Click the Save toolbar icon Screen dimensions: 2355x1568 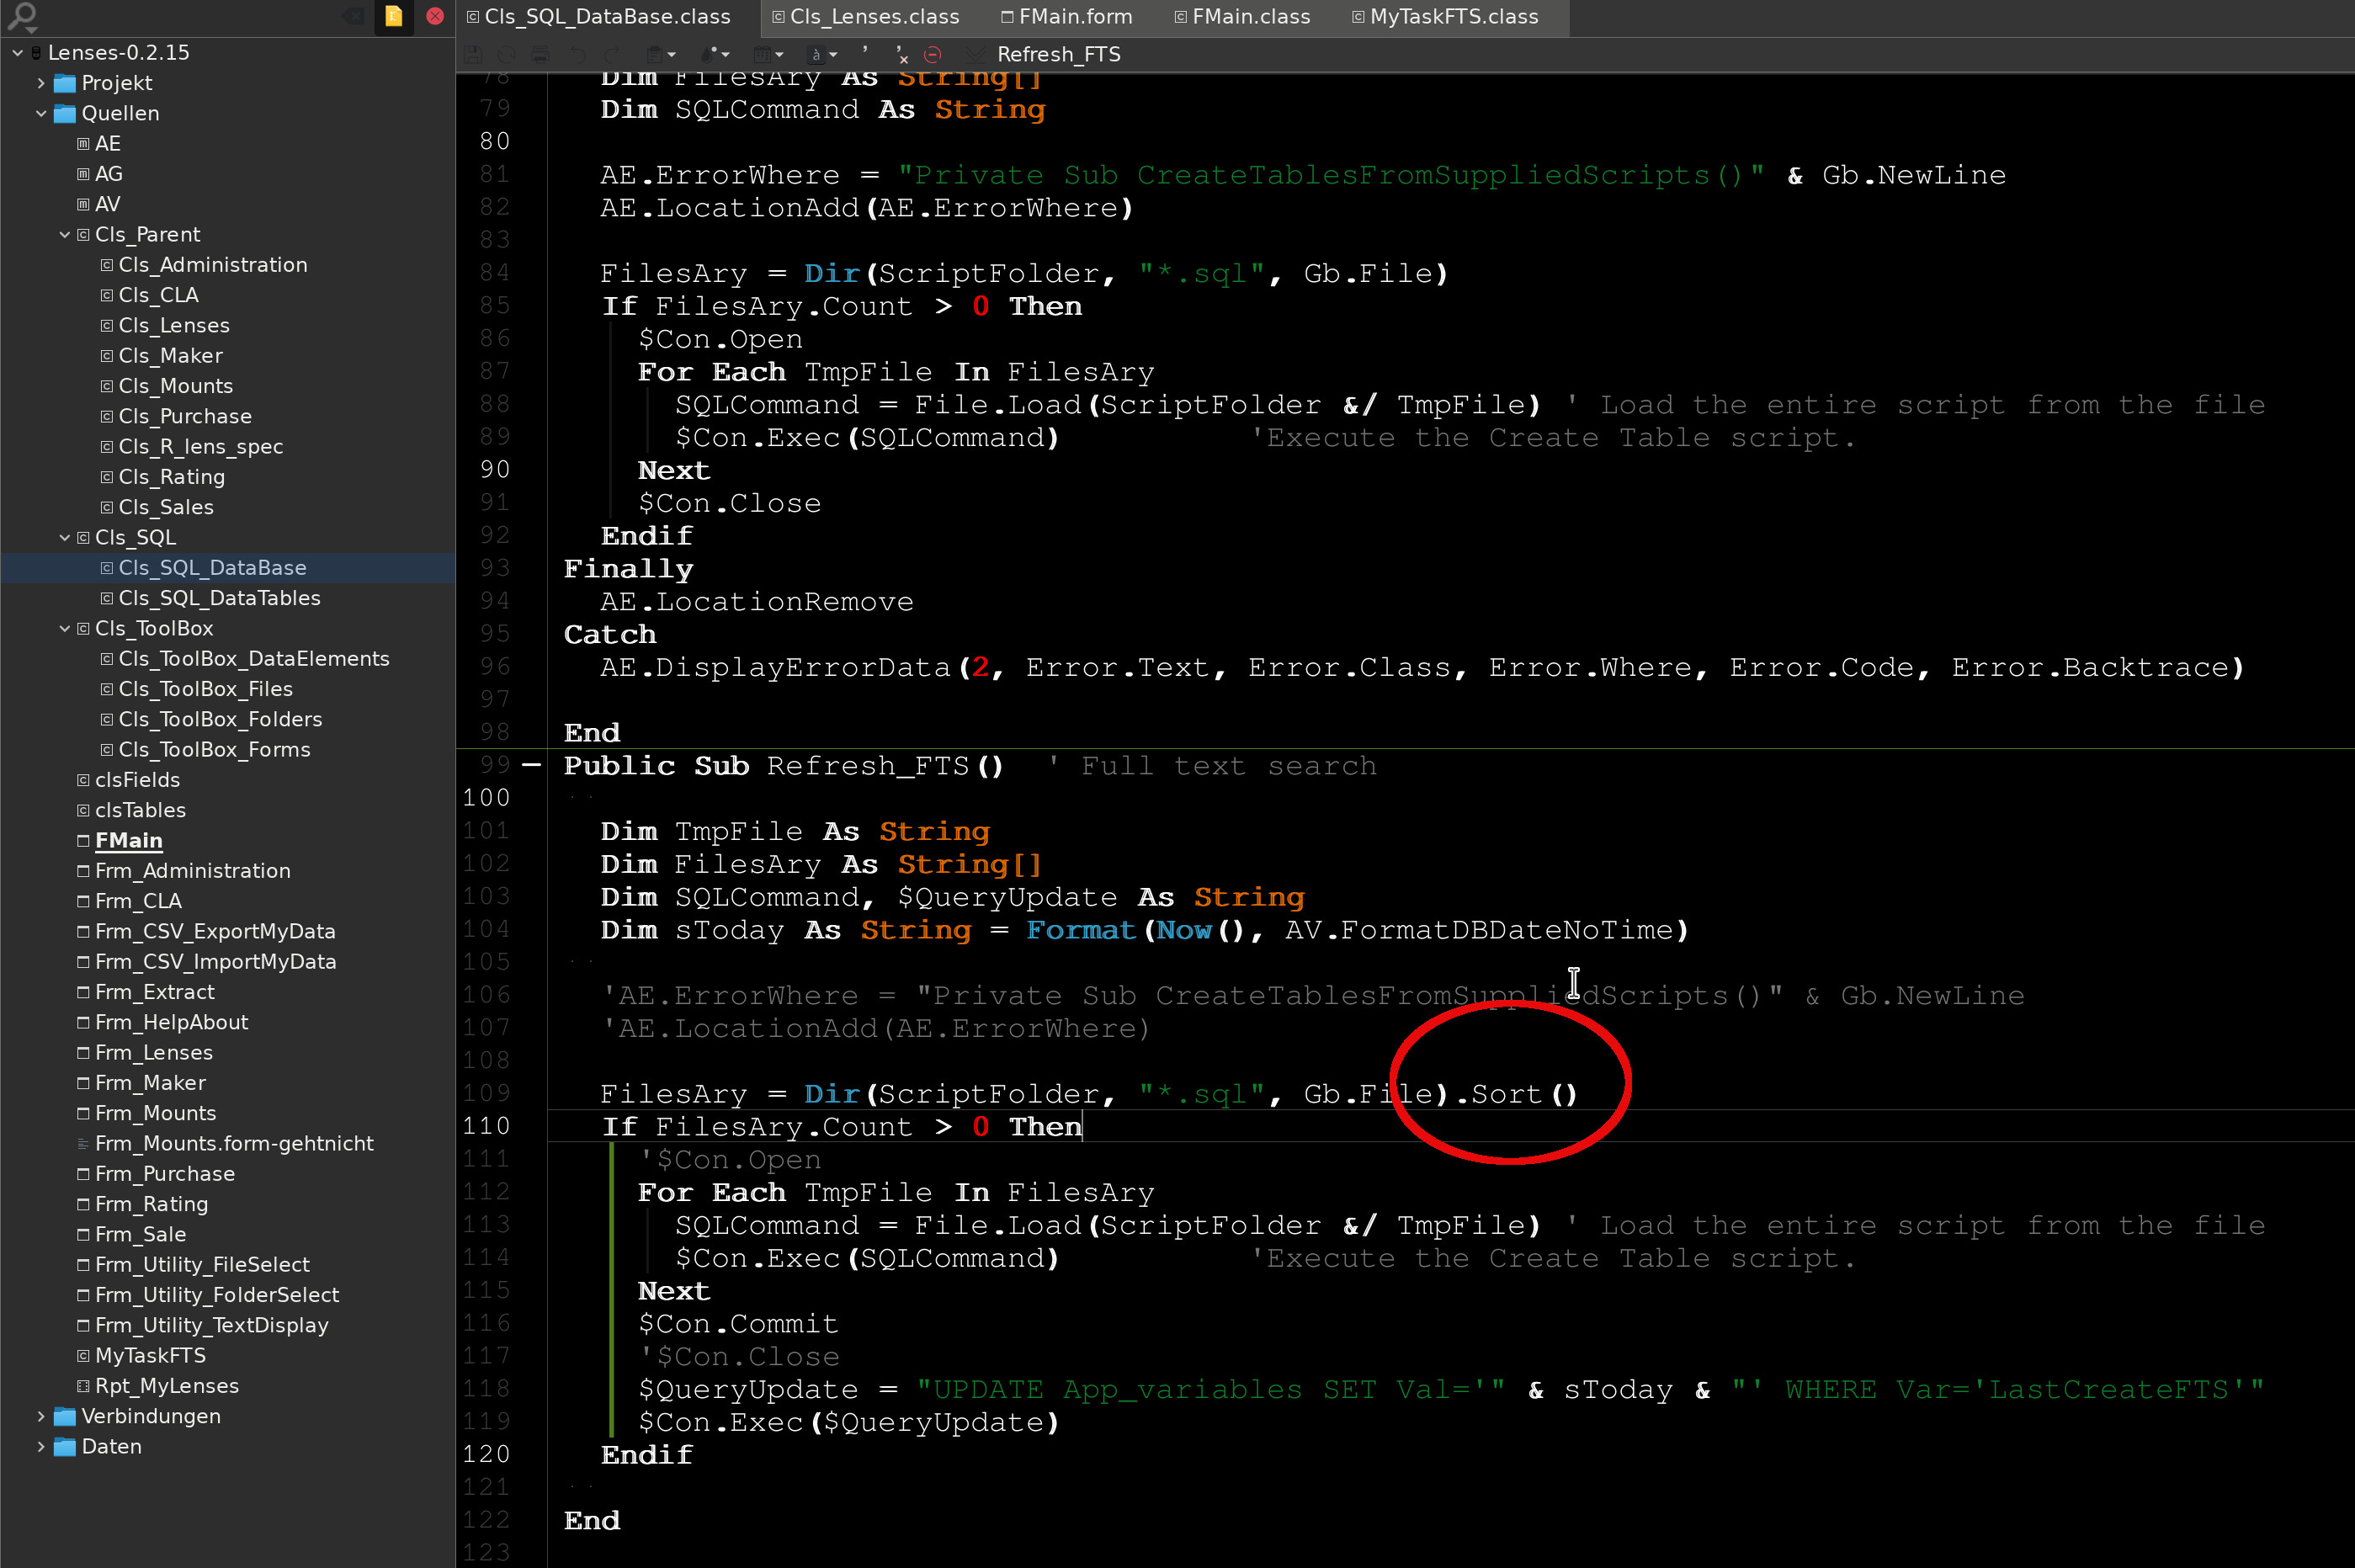coord(473,54)
